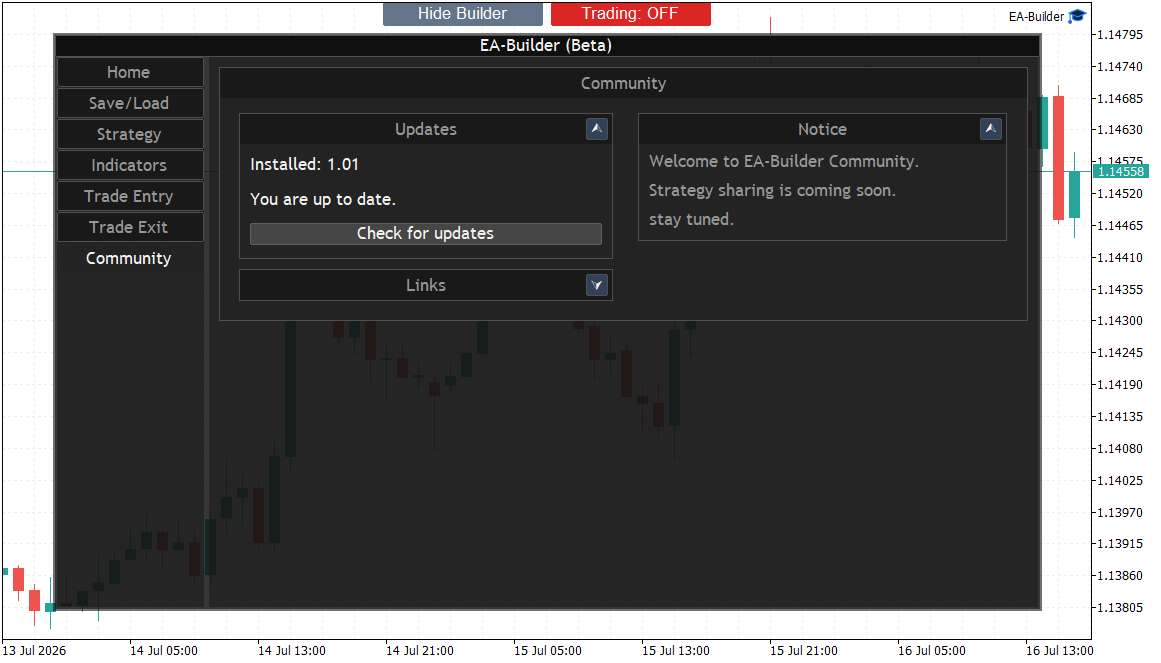Click the 1.13805 price axis label
This screenshot has width=1161, height=663.
pyautogui.click(x=1120, y=607)
